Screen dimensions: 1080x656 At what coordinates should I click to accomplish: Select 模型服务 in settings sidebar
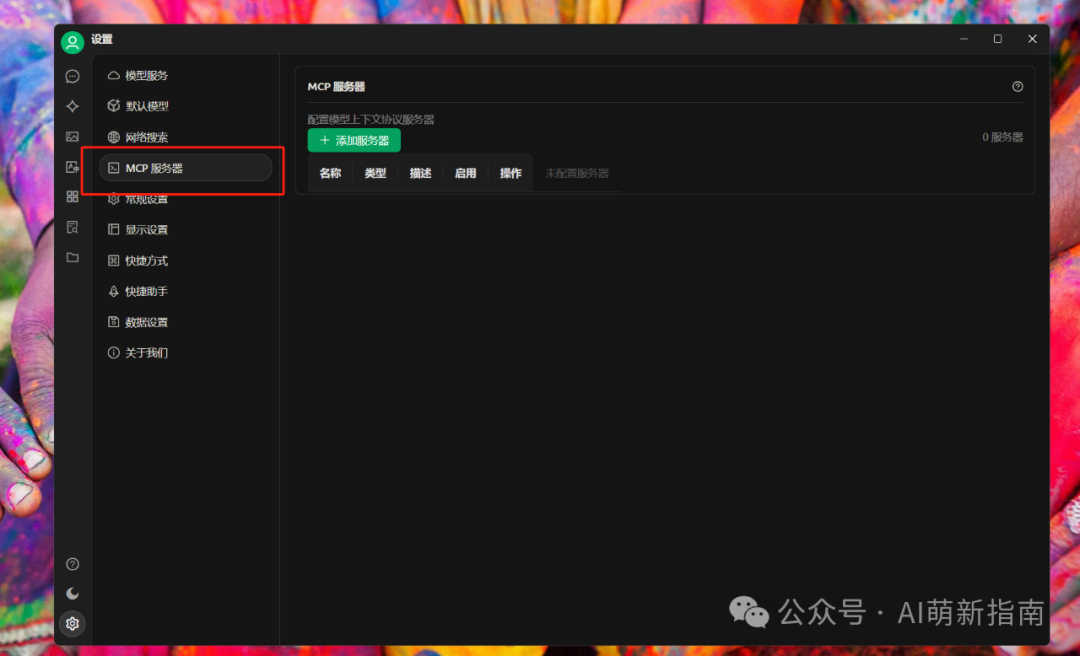click(x=143, y=75)
